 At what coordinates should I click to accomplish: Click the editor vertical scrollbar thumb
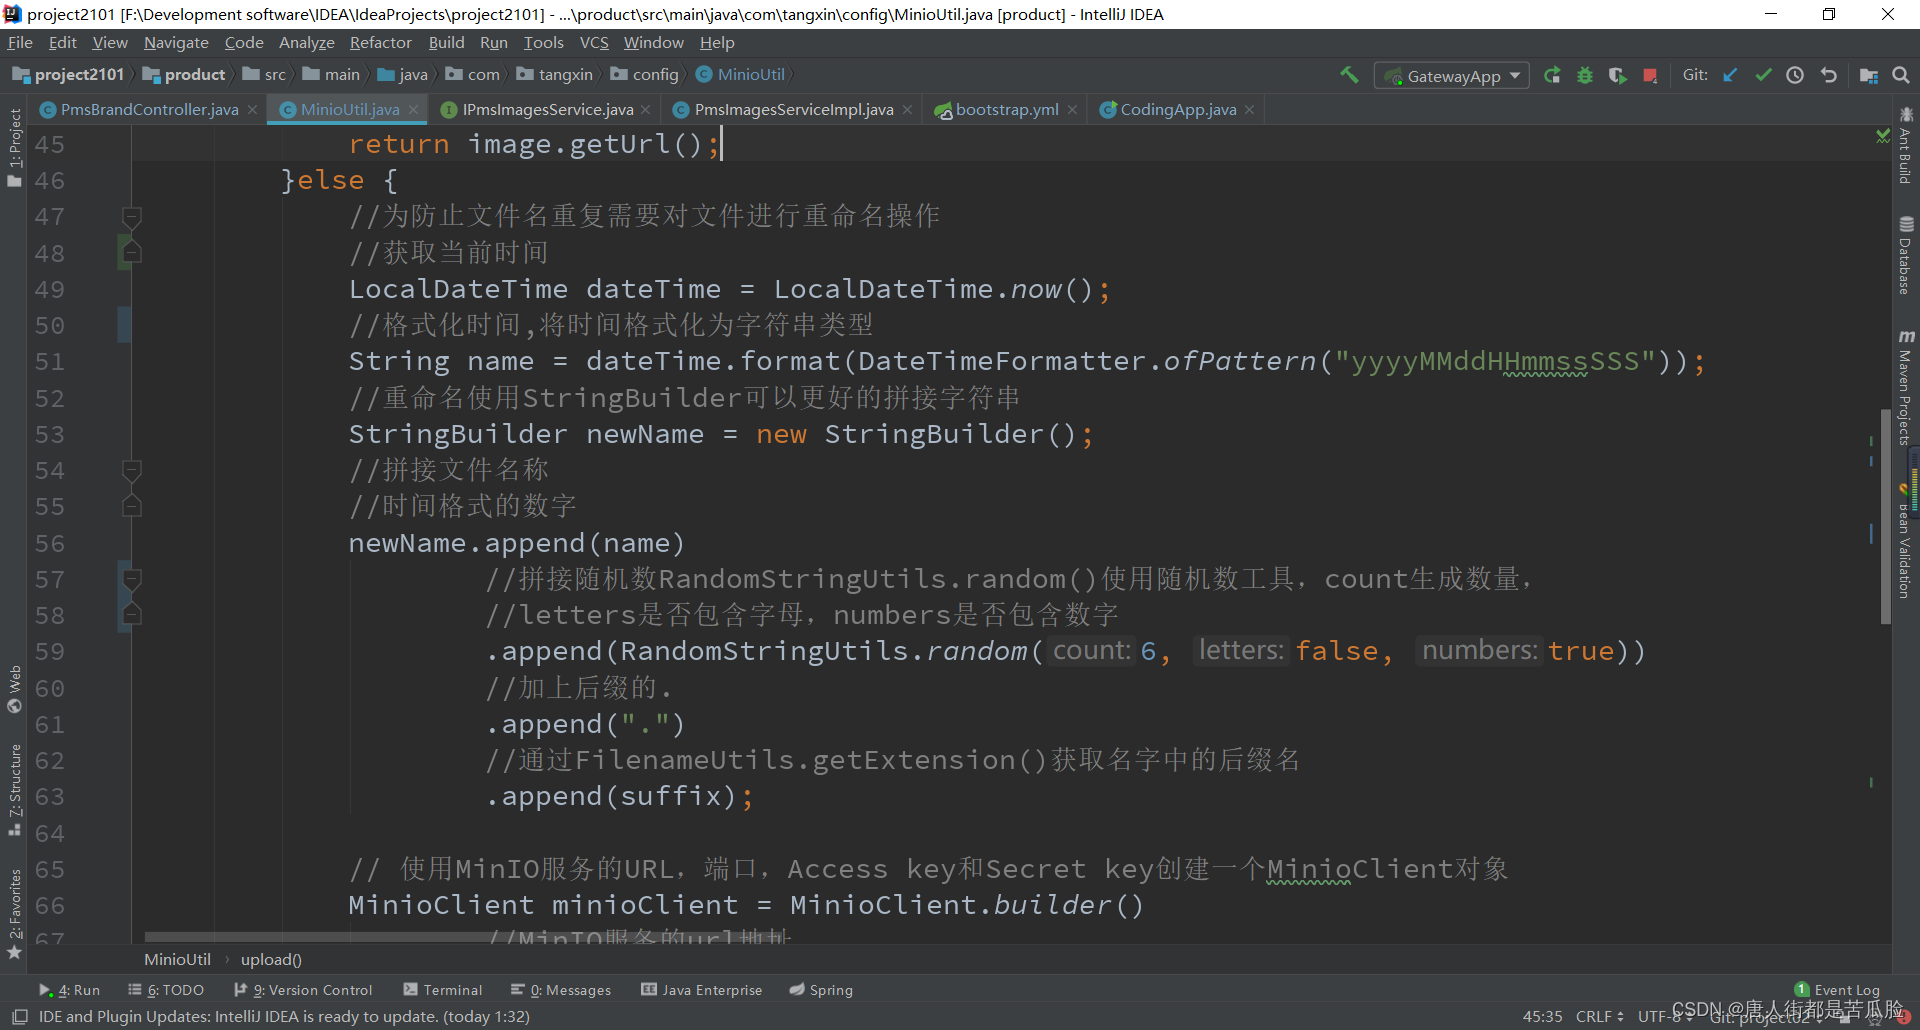(x=1885, y=517)
